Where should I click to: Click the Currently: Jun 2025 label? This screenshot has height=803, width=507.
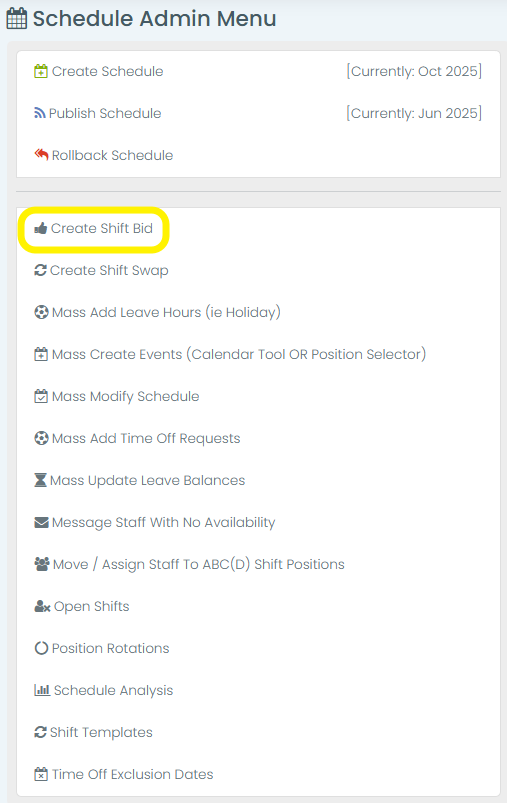pos(414,113)
